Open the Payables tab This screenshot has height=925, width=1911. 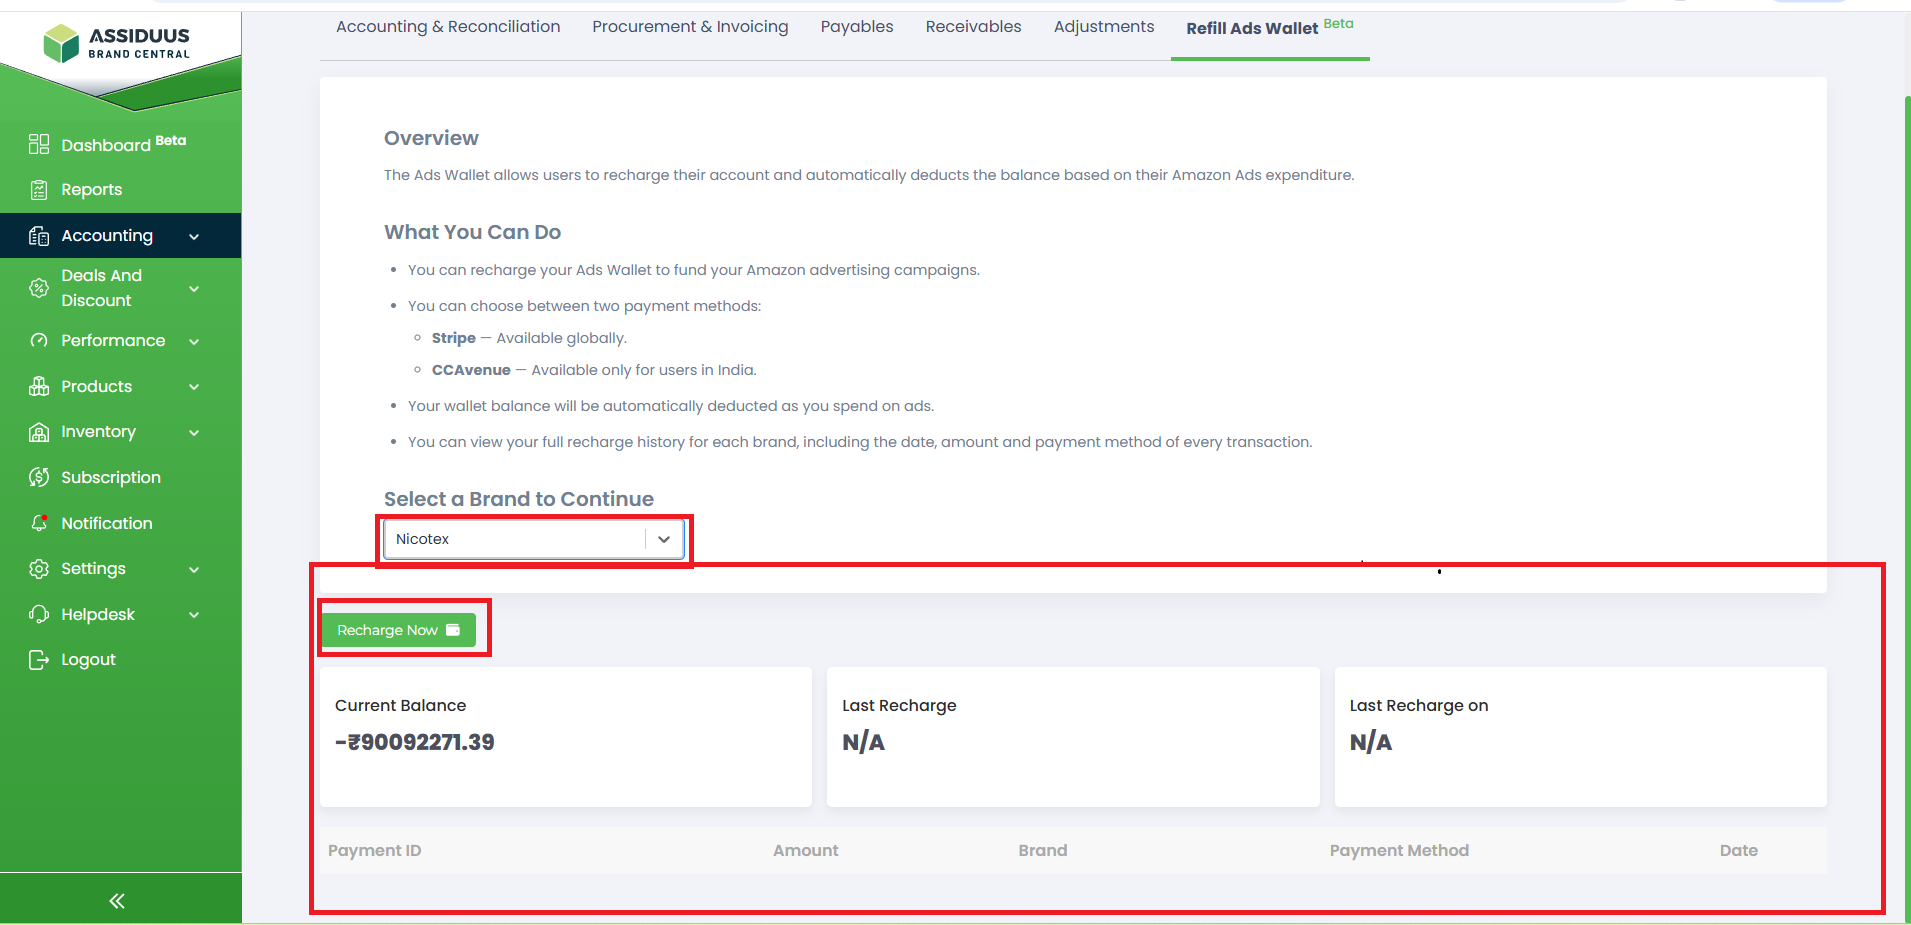click(856, 27)
